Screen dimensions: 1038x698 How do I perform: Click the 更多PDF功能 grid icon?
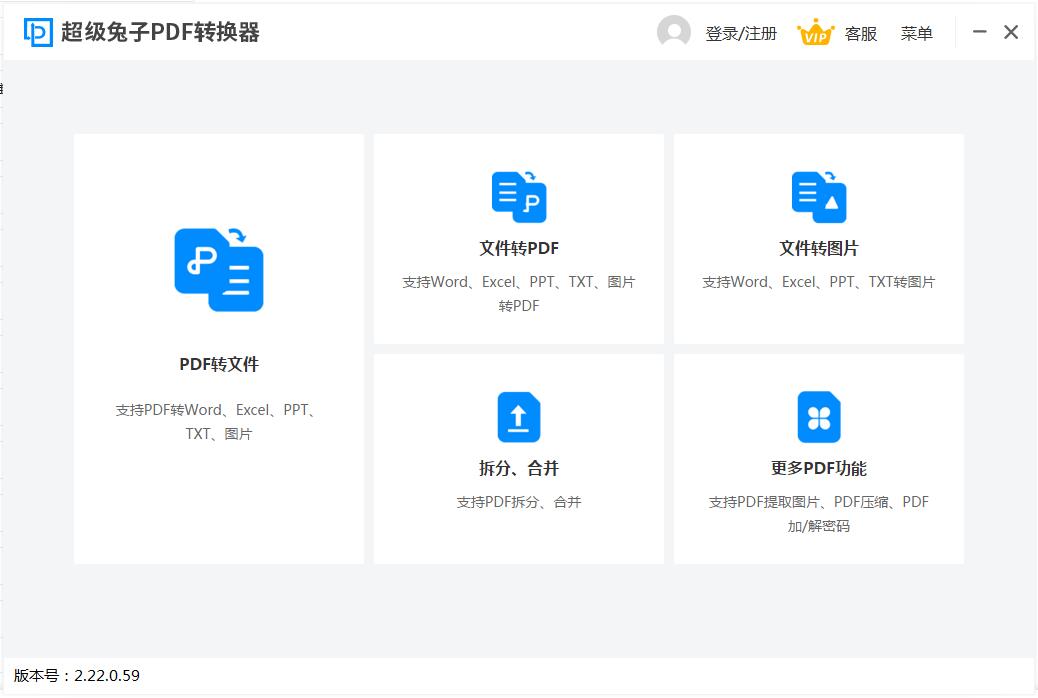pyautogui.click(x=818, y=417)
